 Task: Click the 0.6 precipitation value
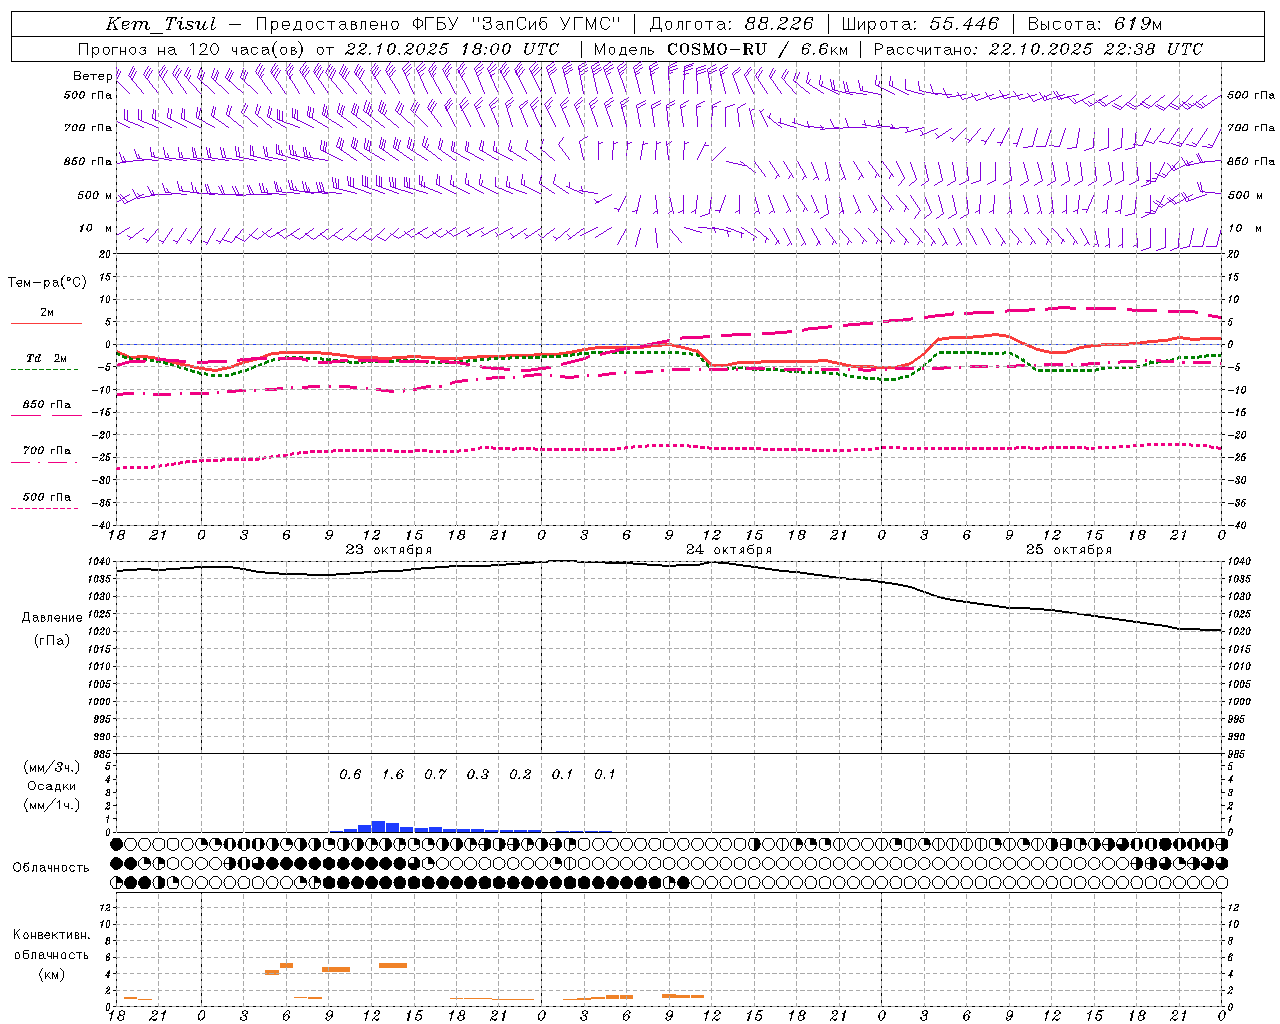tap(350, 774)
